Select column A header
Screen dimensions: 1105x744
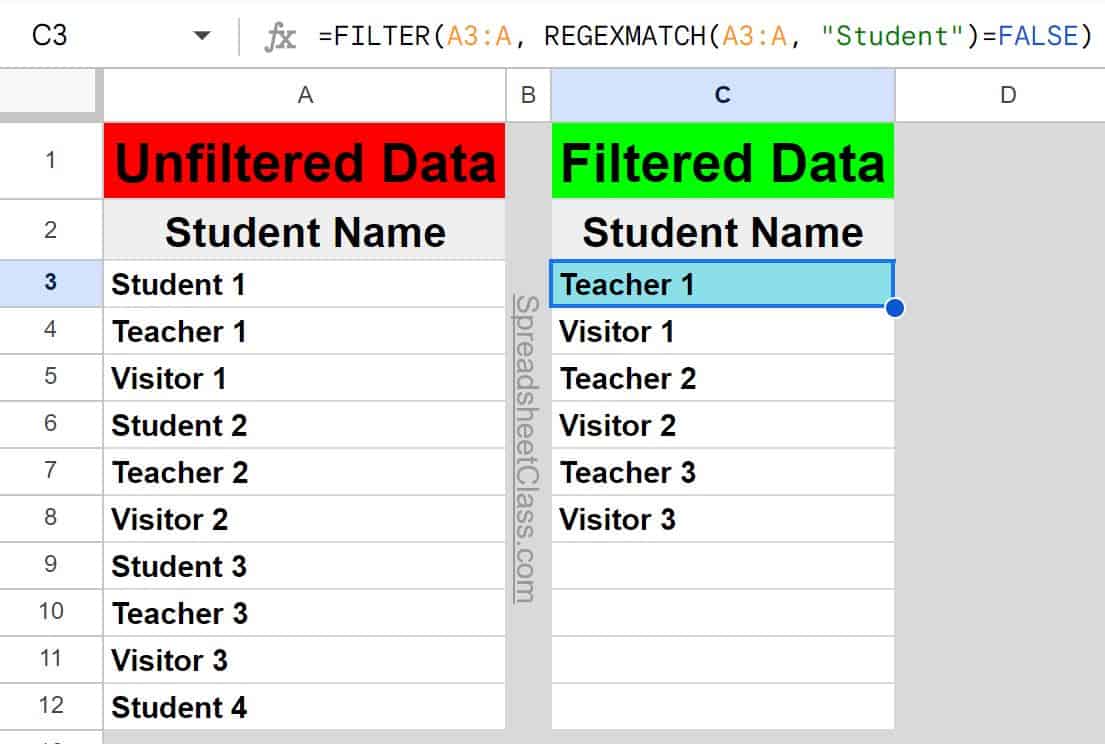[x=303, y=95]
